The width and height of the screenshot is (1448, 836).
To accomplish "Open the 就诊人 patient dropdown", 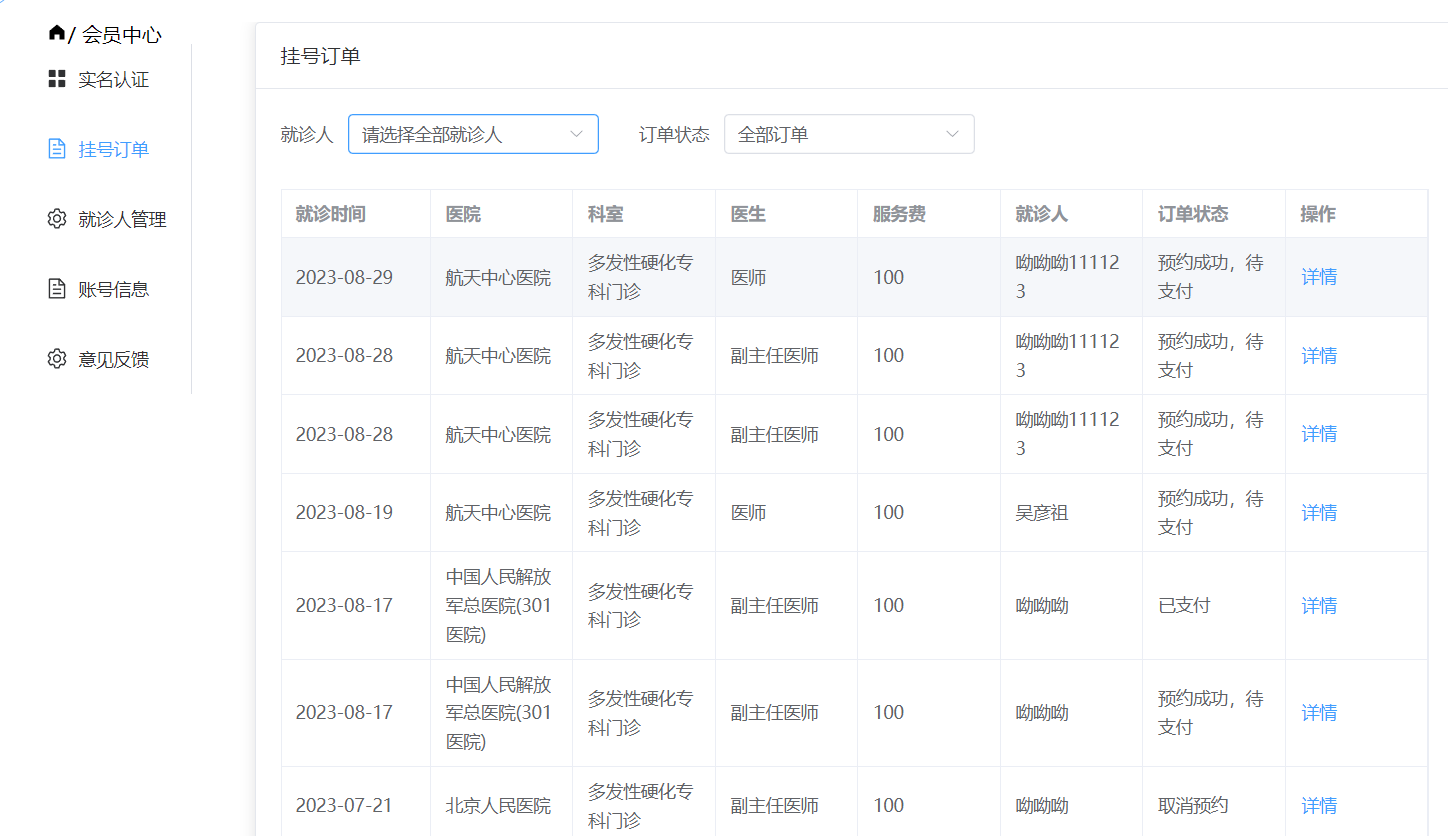I will (x=473, y=134).
